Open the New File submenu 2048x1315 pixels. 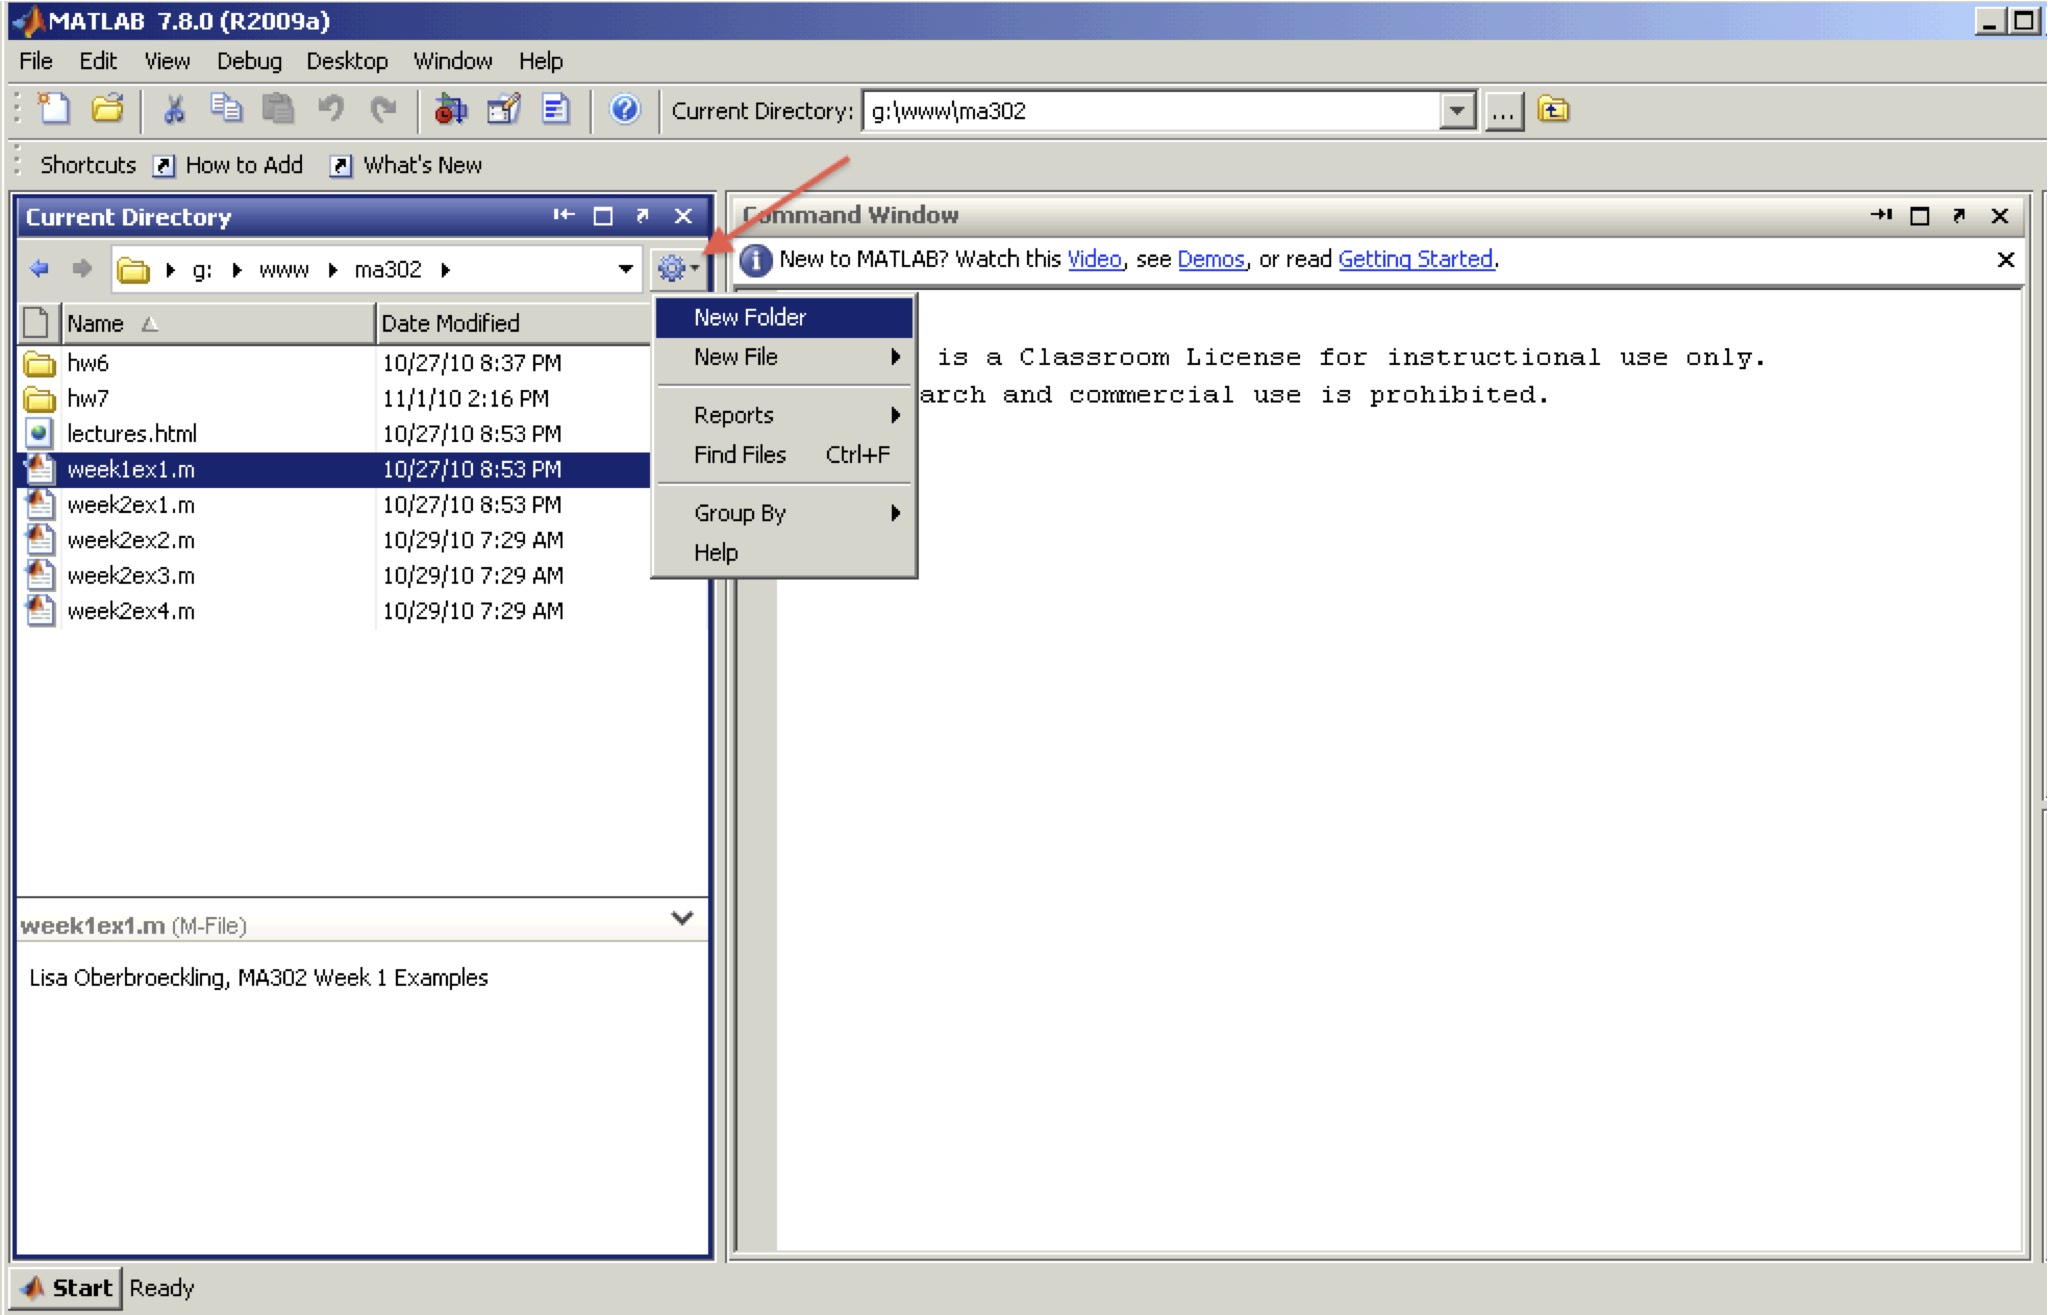784,357
